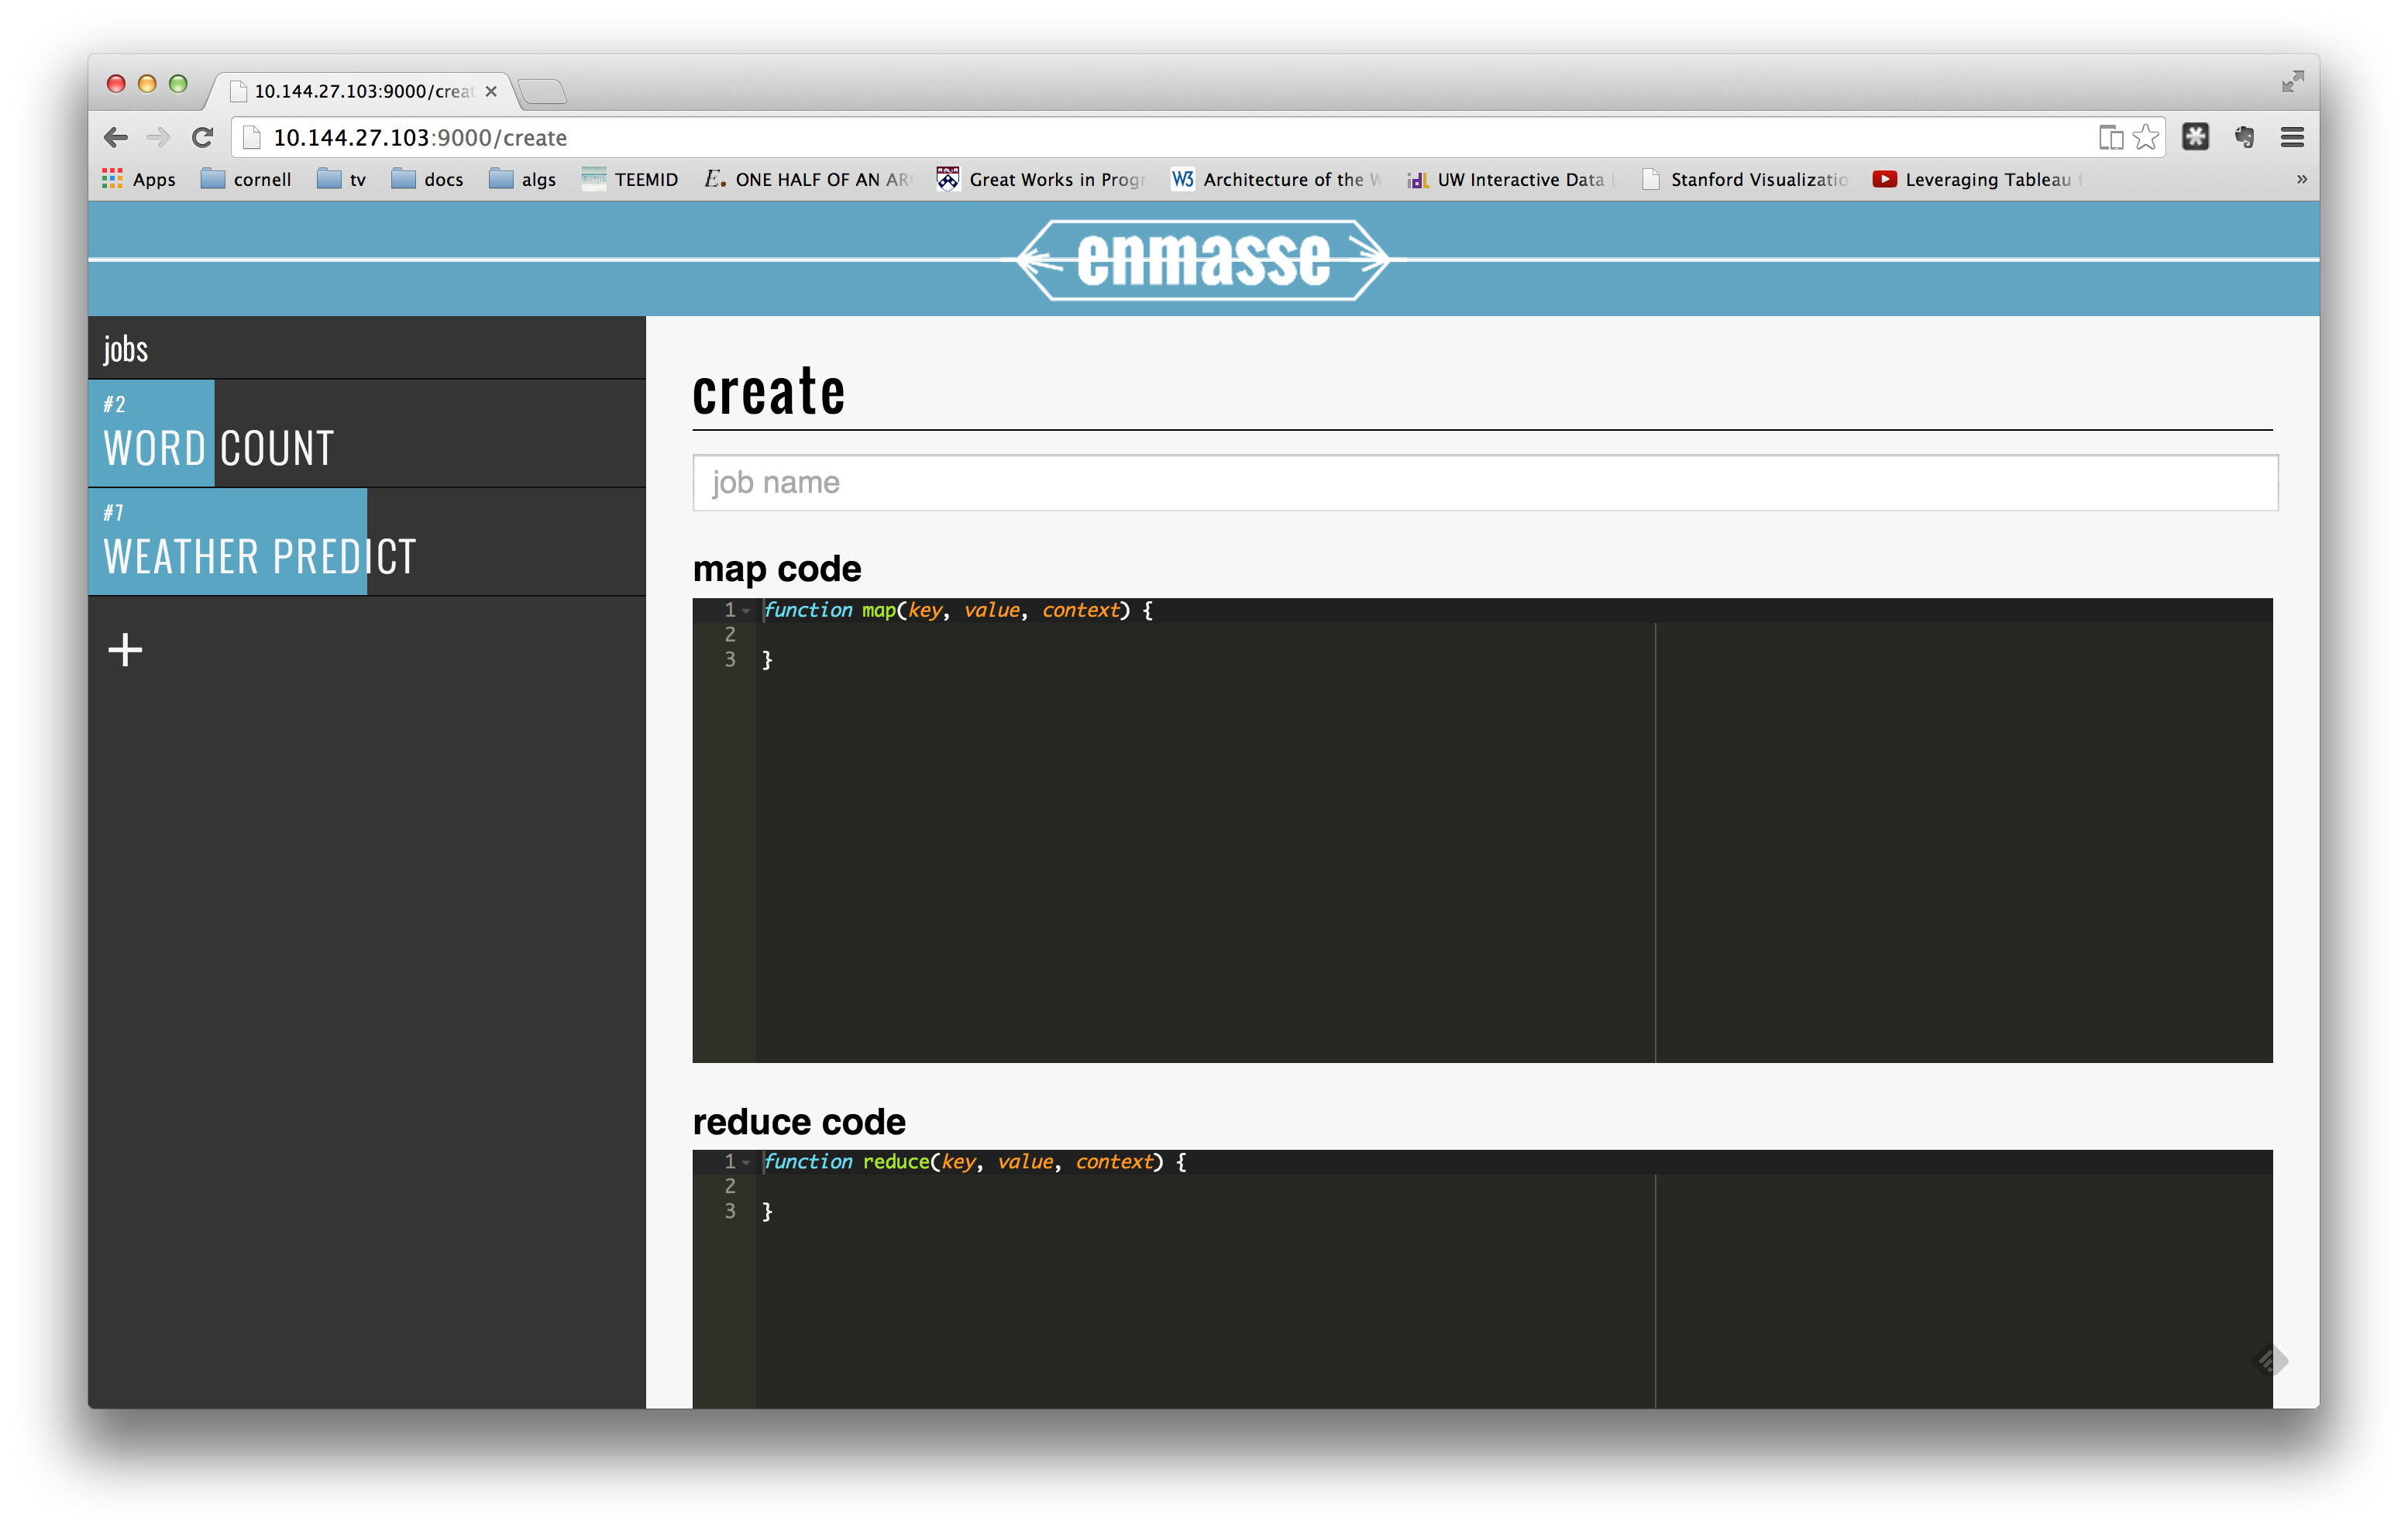
Task: Click the job name input field
Action: click(x=1484, y=483)
